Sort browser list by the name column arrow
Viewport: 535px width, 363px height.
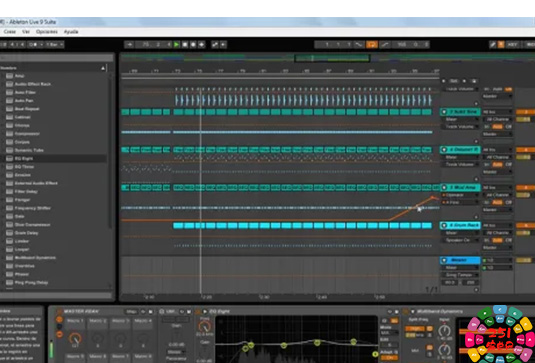coord(103,68)
